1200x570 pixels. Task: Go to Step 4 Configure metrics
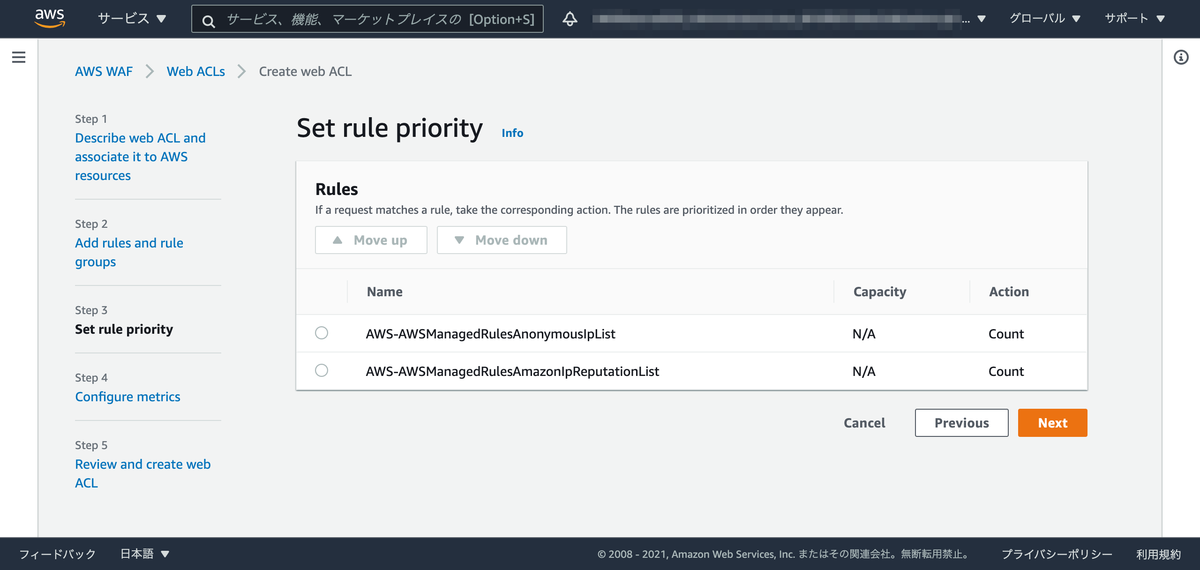tap(128, 396)
